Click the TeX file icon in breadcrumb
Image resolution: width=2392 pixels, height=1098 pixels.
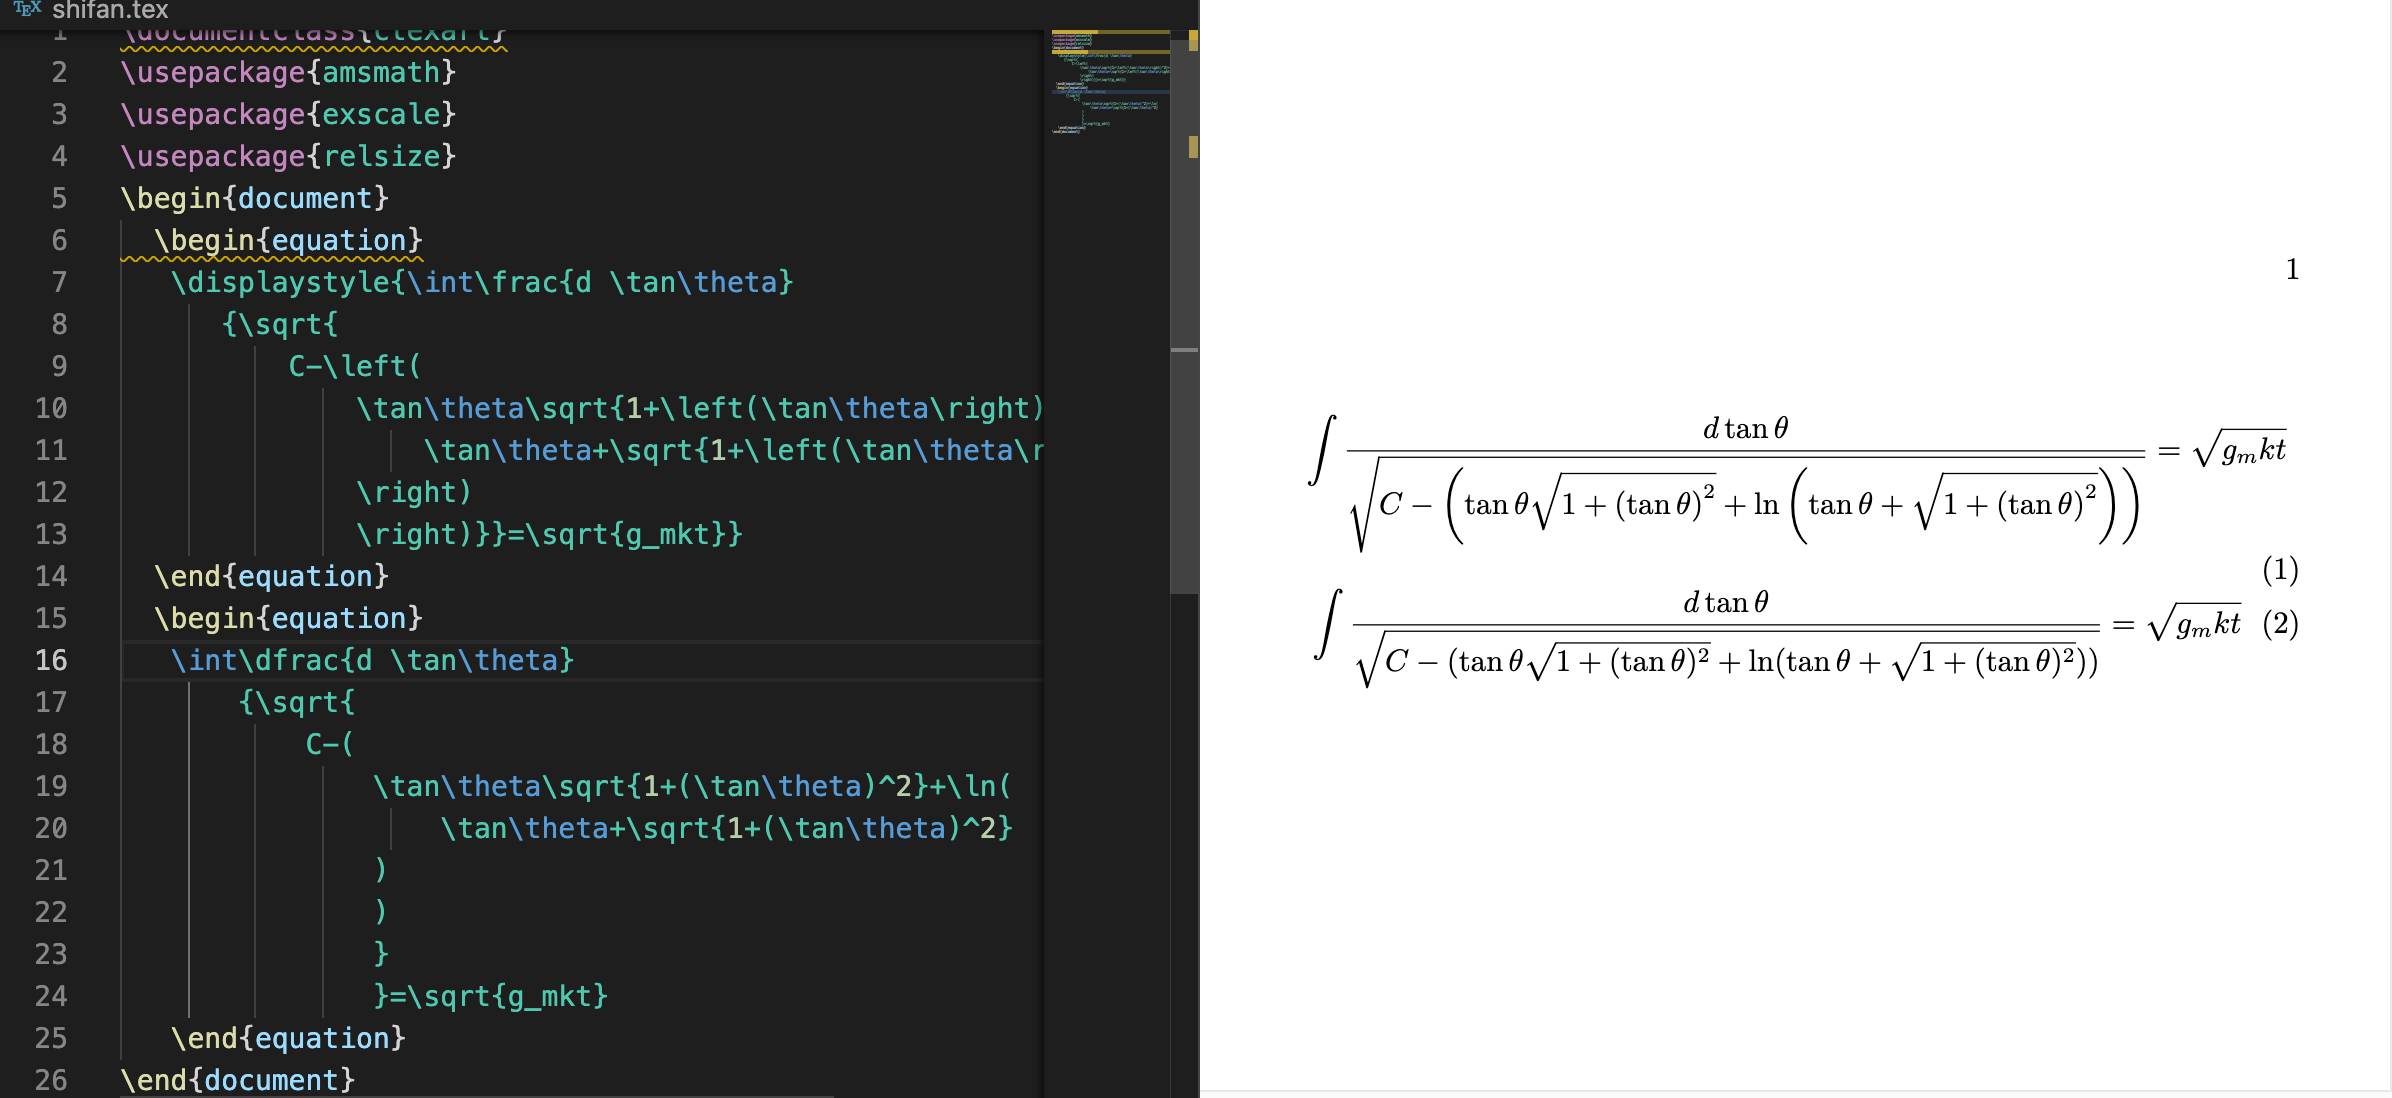27,9
